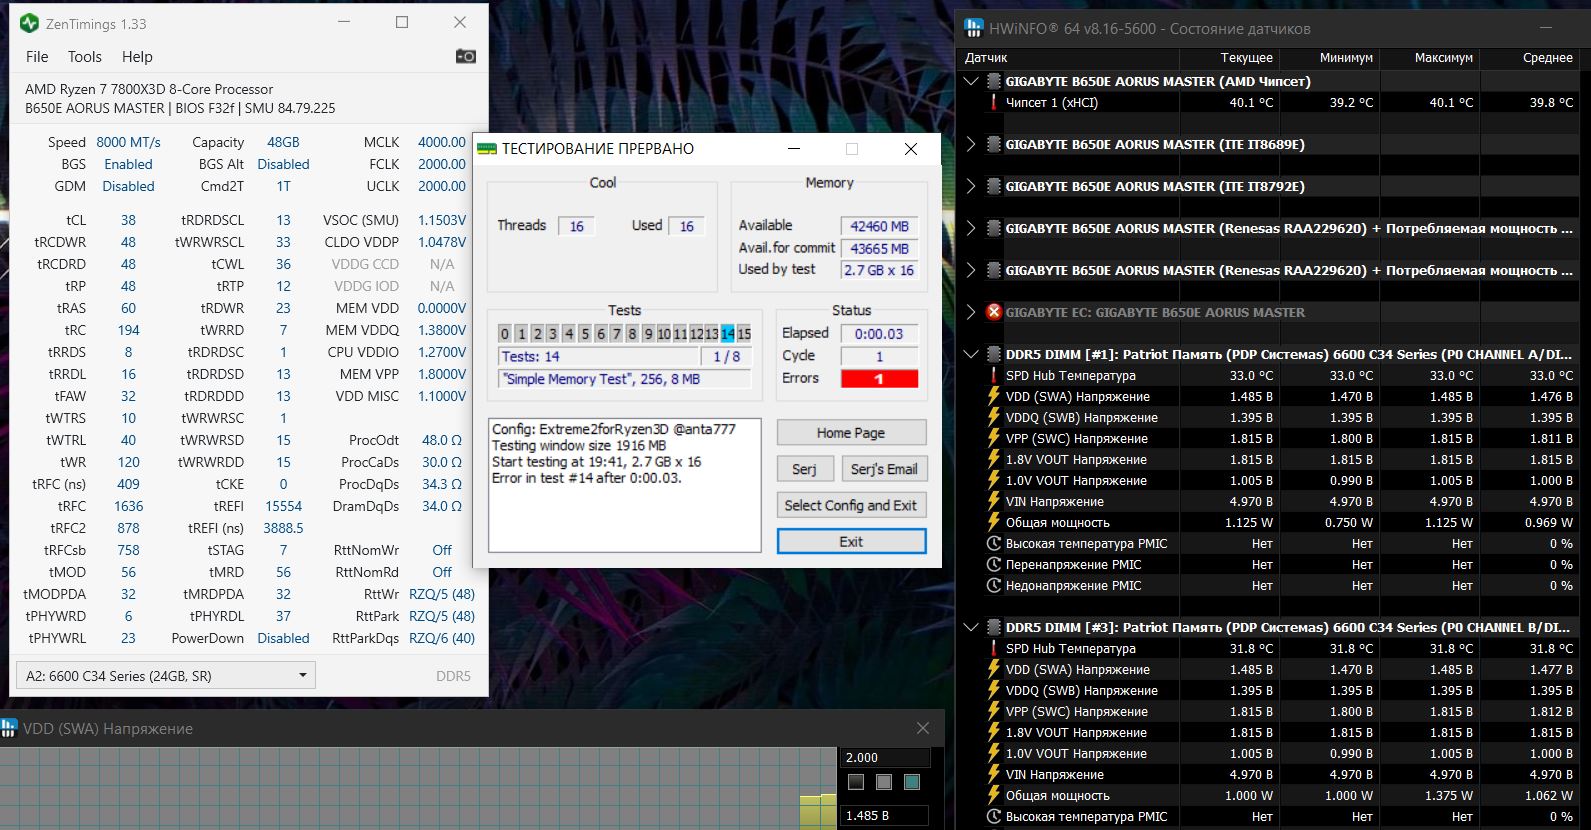1591x830 pixels.
Task: Collapse the DDR5 DIMM [#1] sensor group
Action: tap(970, 354)
